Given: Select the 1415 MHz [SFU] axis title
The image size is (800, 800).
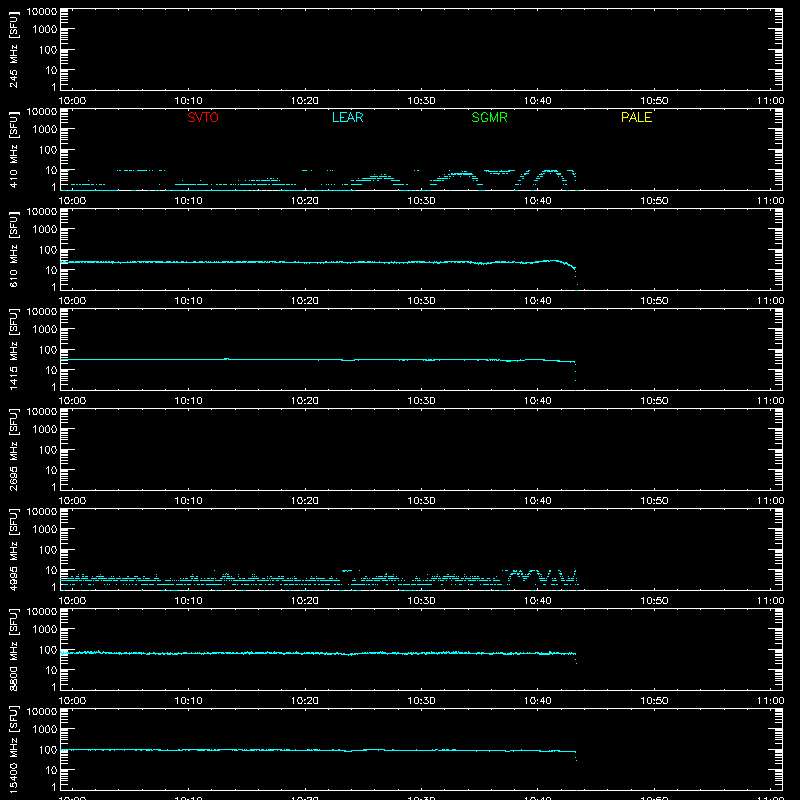Looking at the screenshot, I should click(x=13, y=349).
